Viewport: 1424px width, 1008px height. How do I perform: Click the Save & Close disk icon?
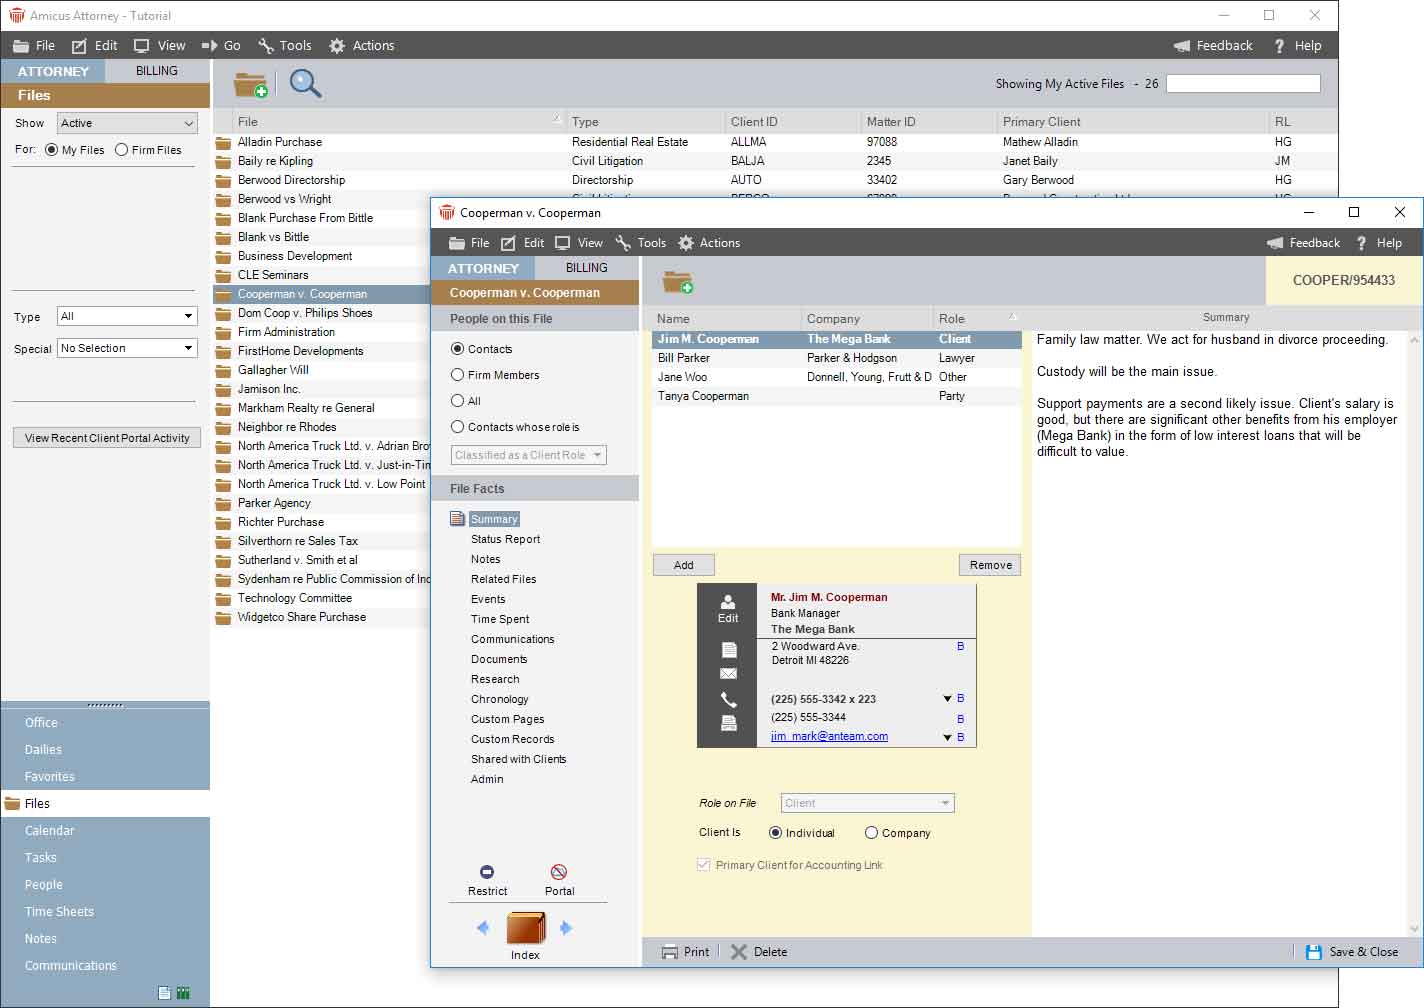(1314, 952)
